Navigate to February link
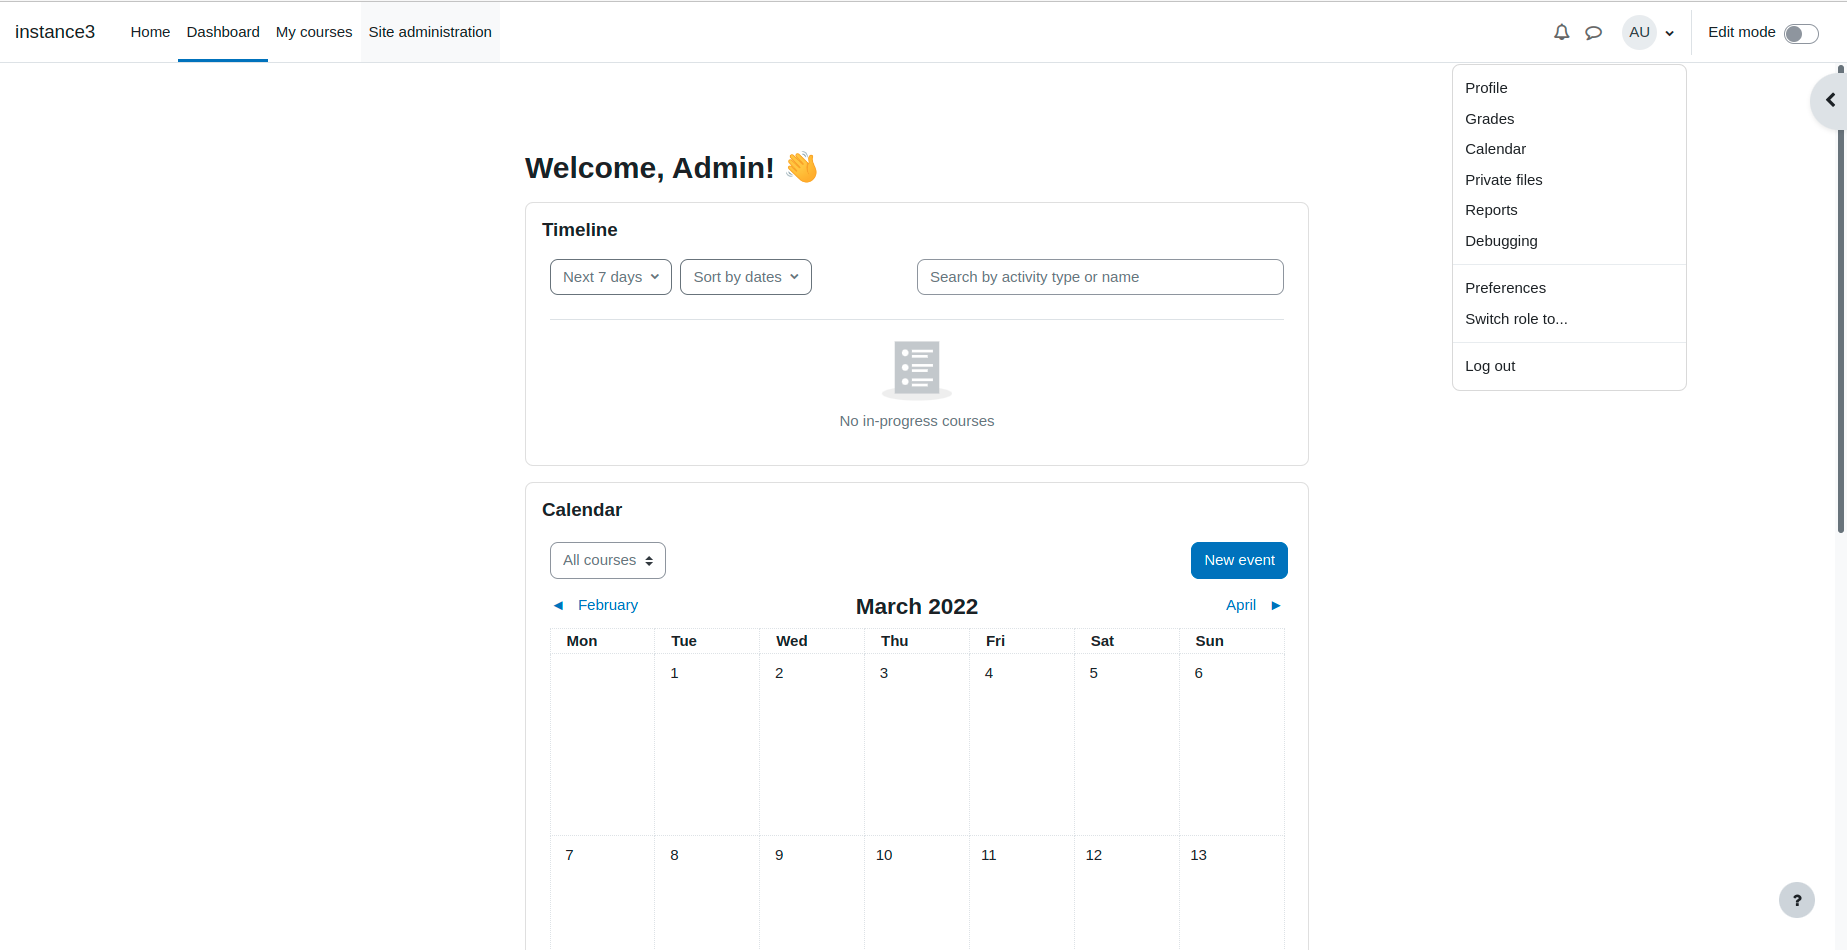The image size is (1847, 950). click(608, 605)
